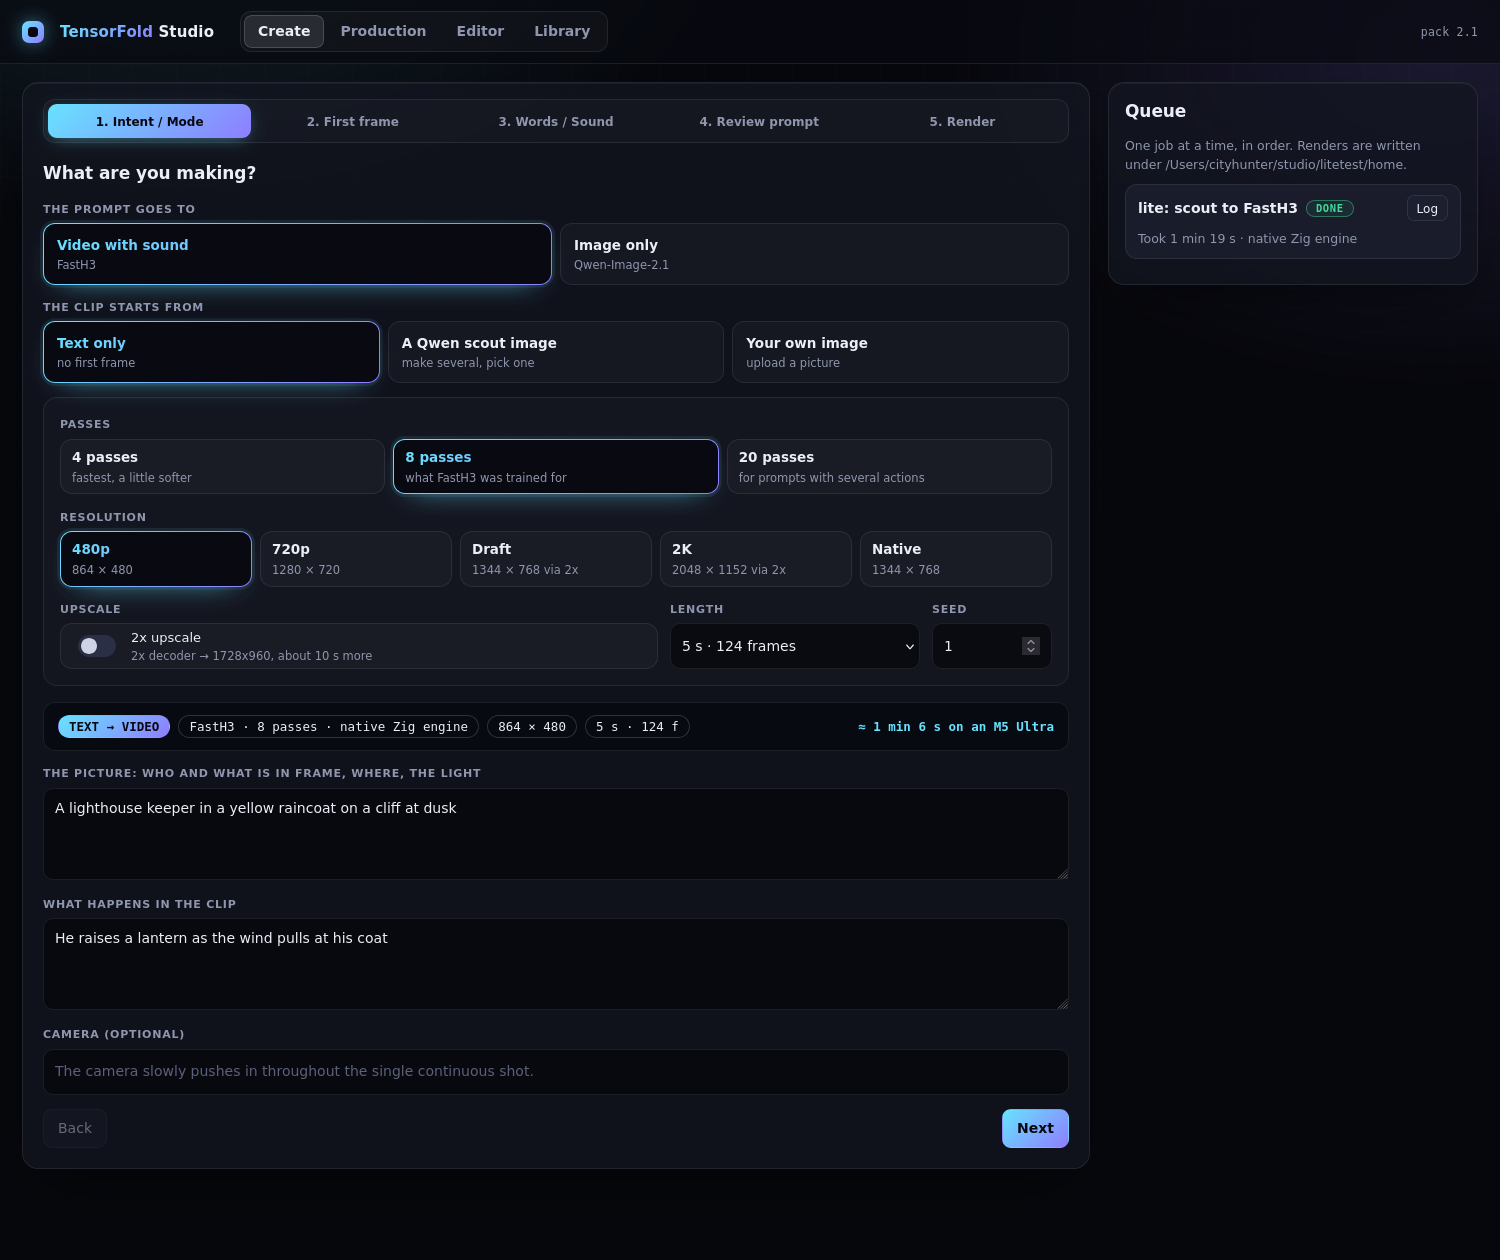Open step 4 Review prompt
This screenshot has width=1500, height=1260.
[759, 121]
